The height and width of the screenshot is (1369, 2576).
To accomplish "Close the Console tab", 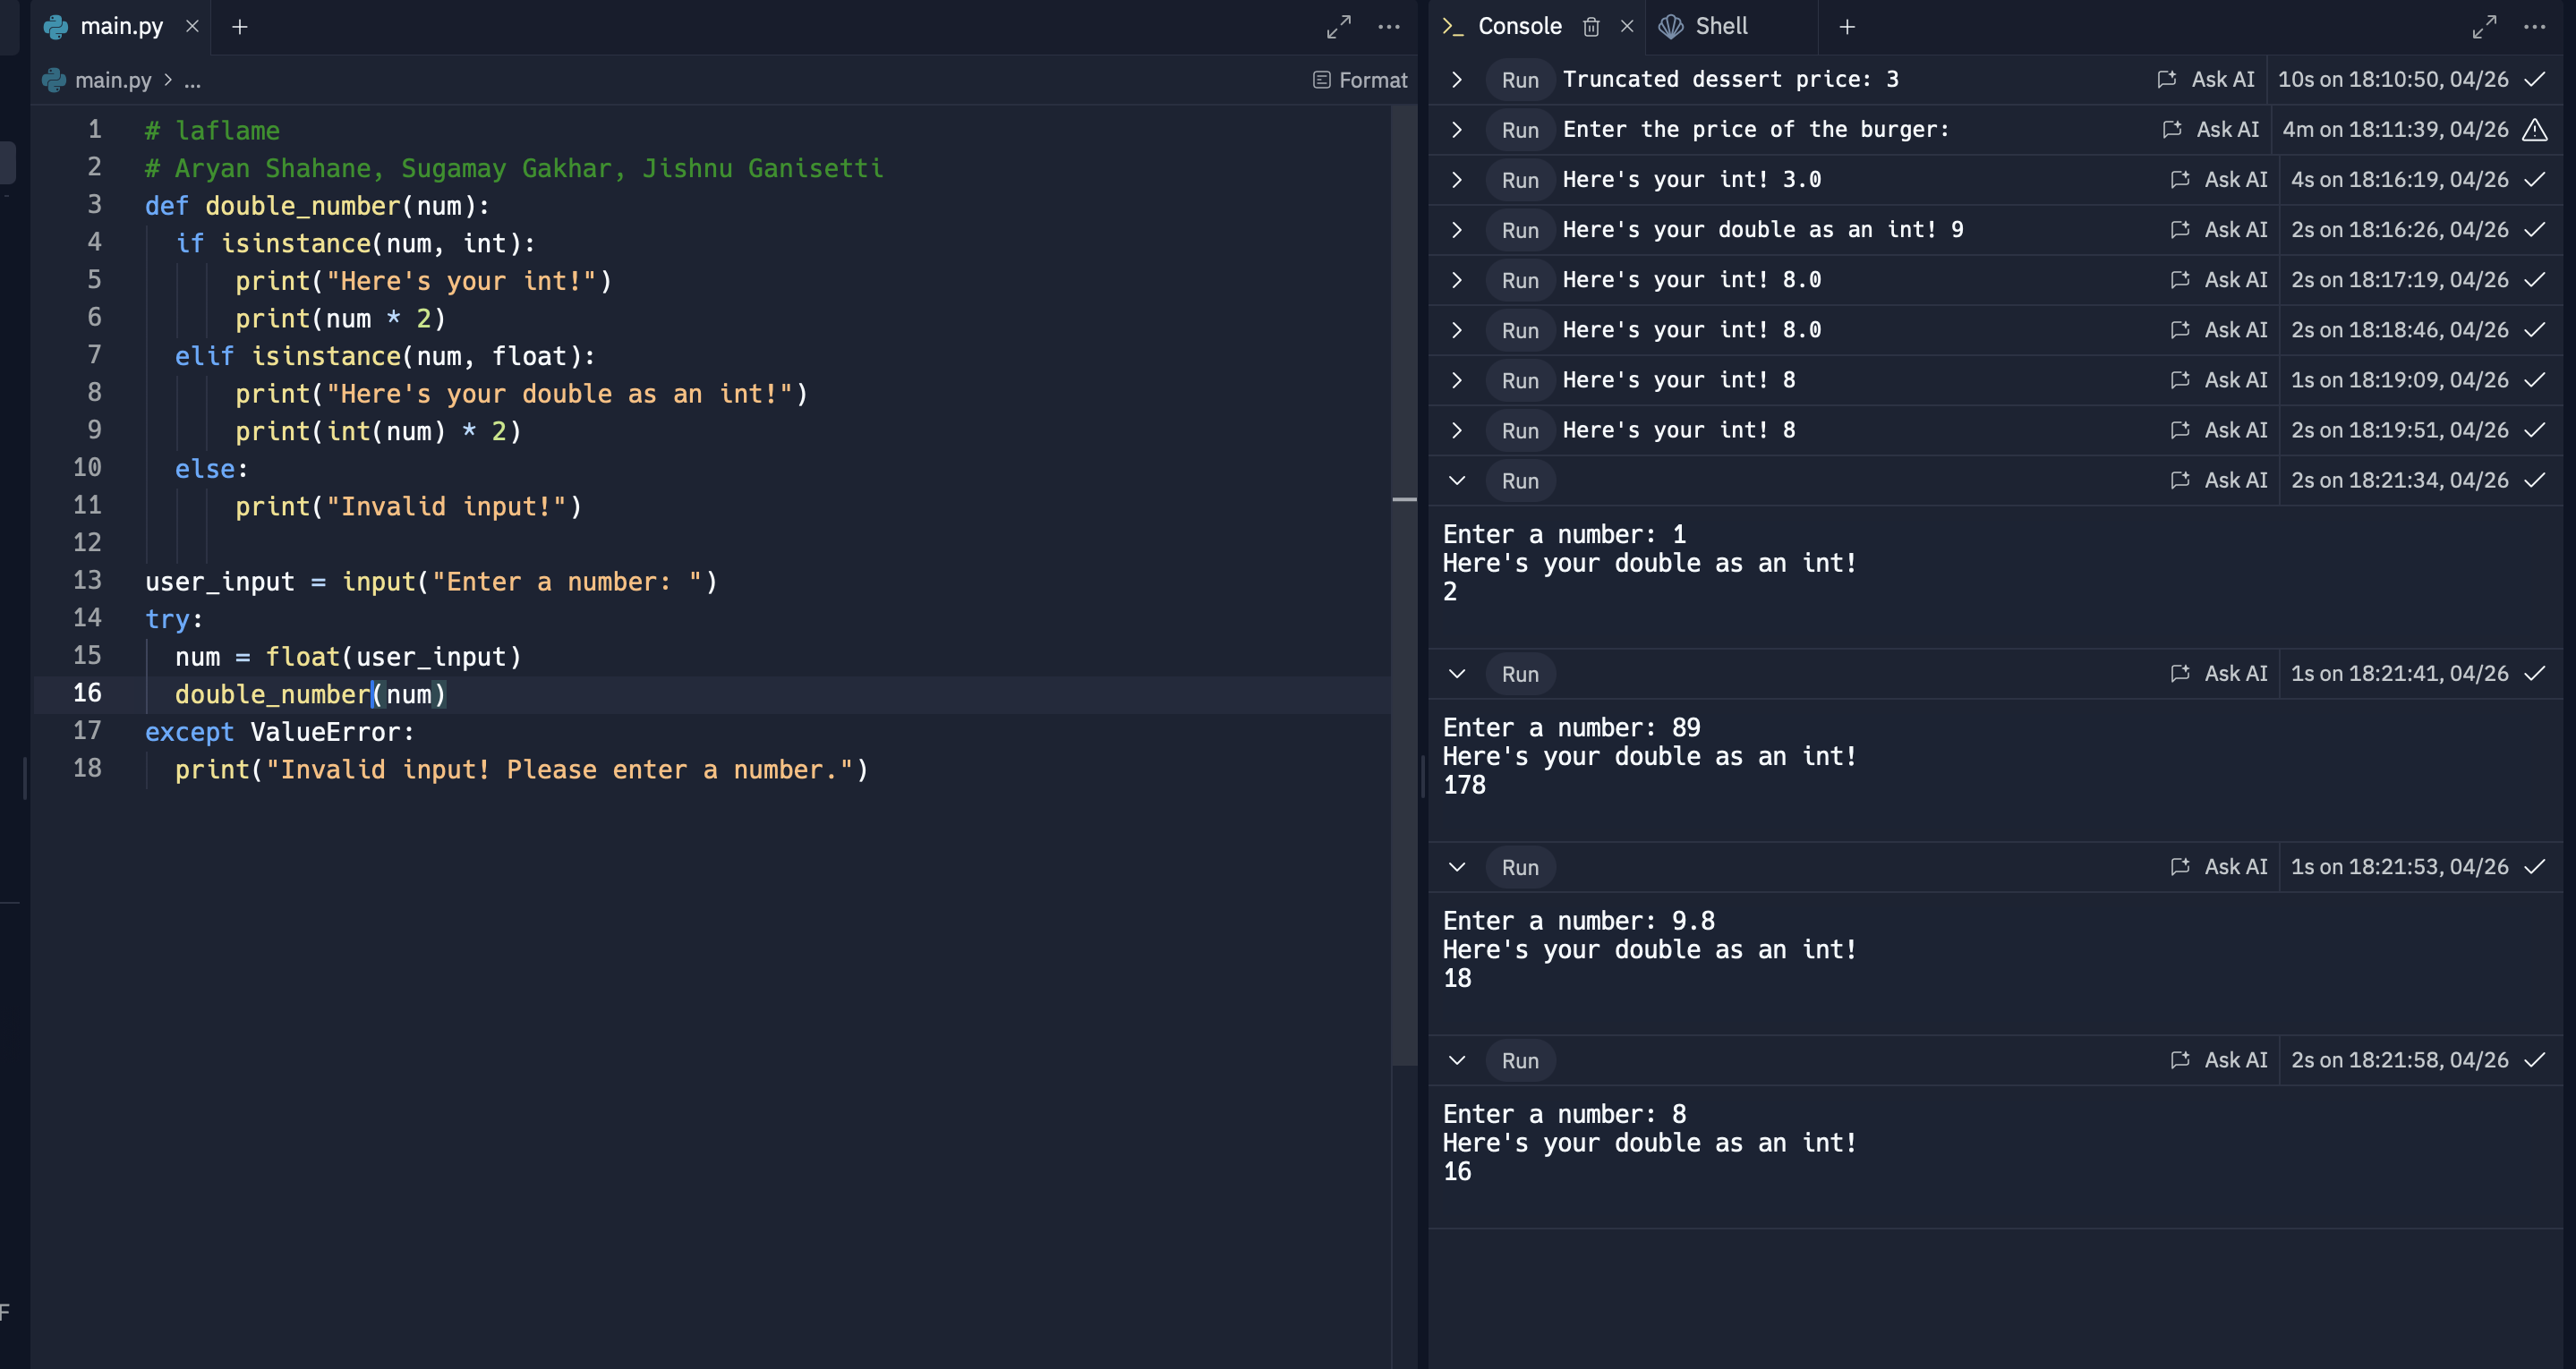I will click(1627, 27).
